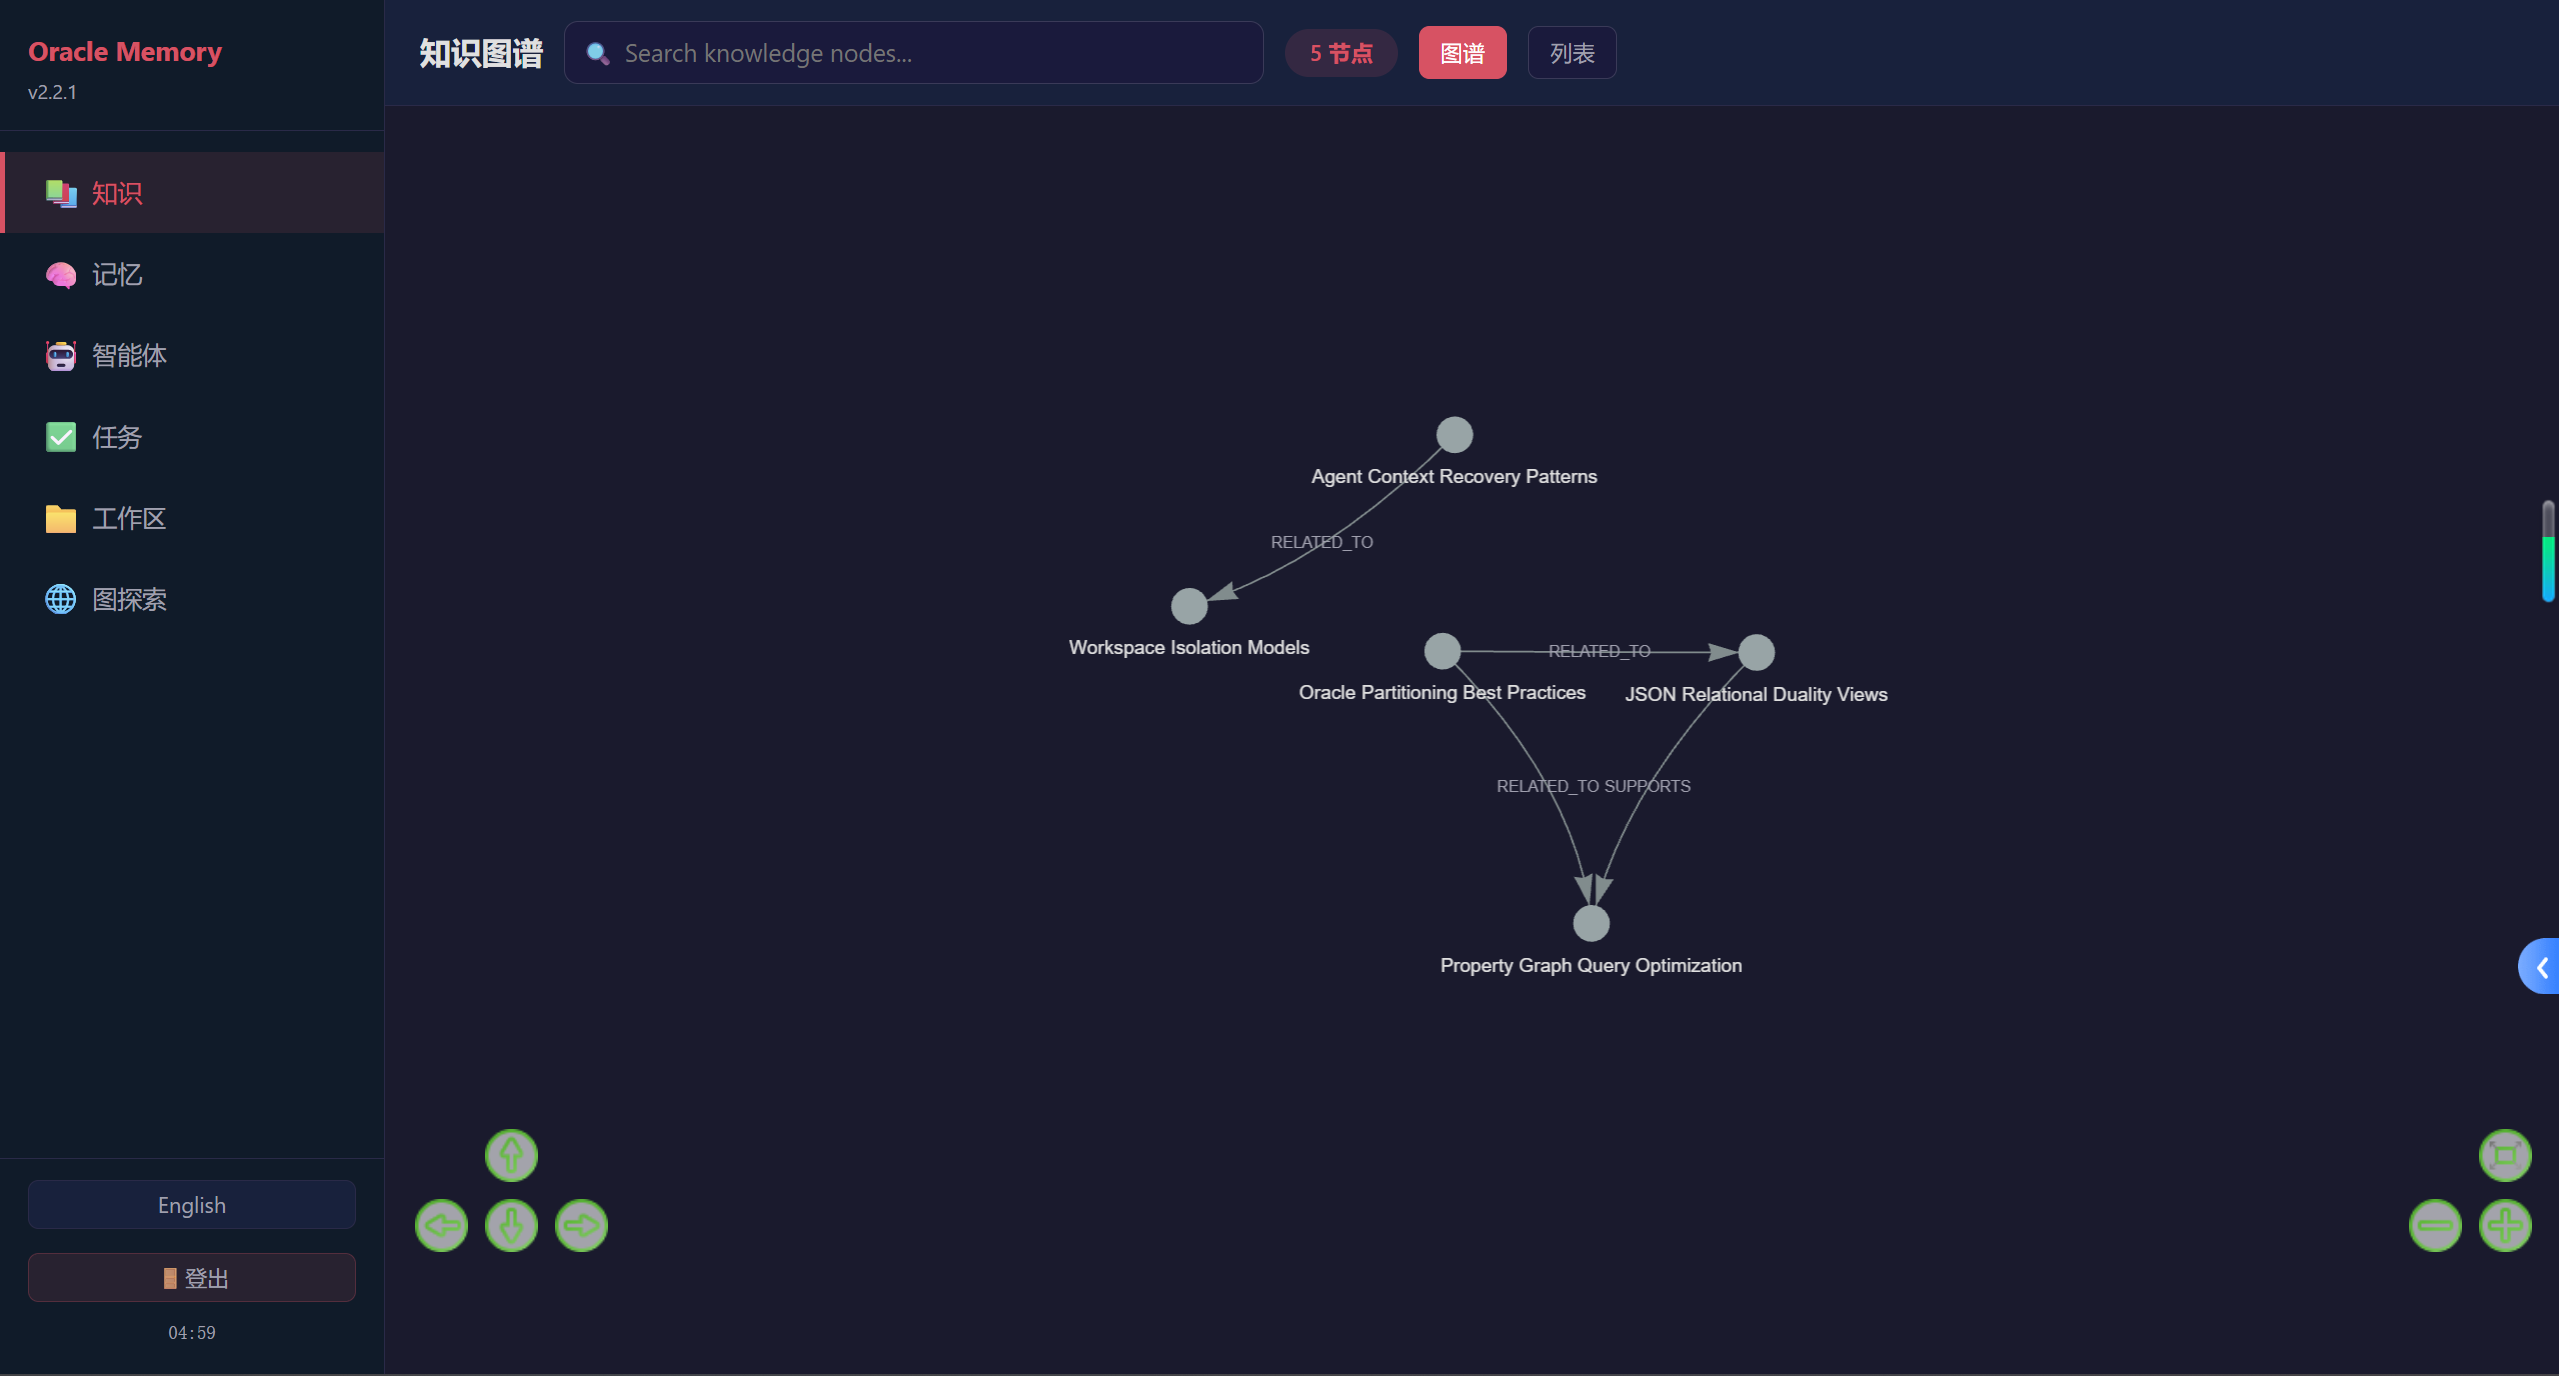Open the 智能体 section

[x=192, y=356]
